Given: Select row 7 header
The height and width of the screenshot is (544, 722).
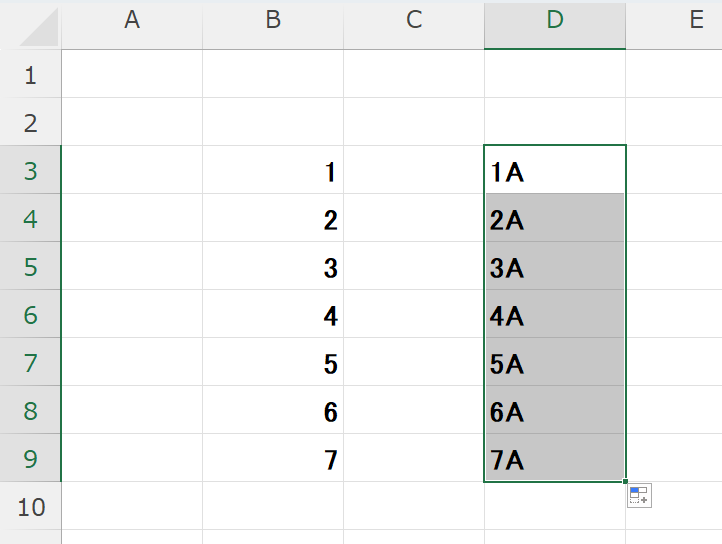Looking at the screenshot, I should click(30, 363).
